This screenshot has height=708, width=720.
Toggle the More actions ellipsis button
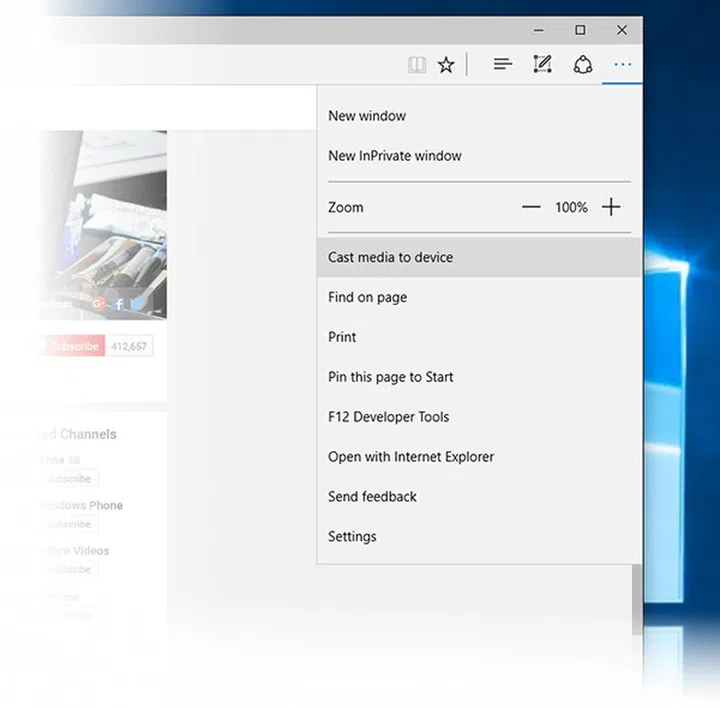point(623,65)
